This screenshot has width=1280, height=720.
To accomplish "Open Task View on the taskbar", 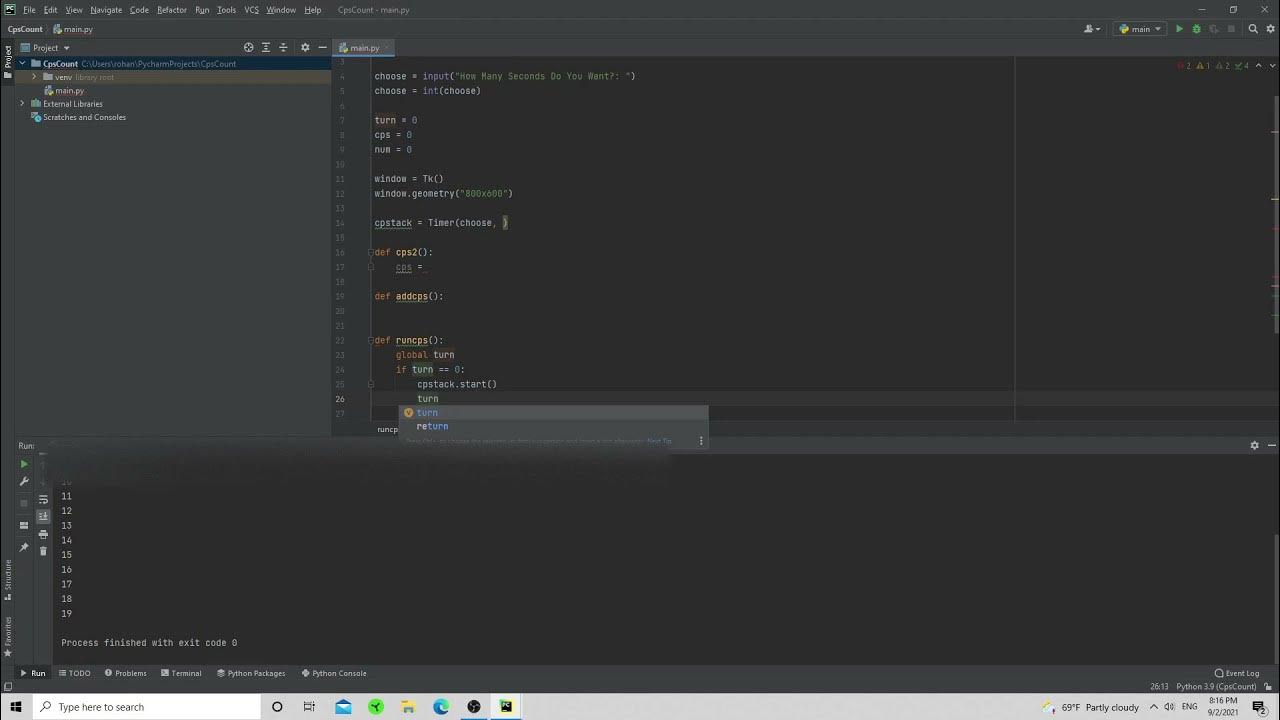I will click(x=309, y=707).
